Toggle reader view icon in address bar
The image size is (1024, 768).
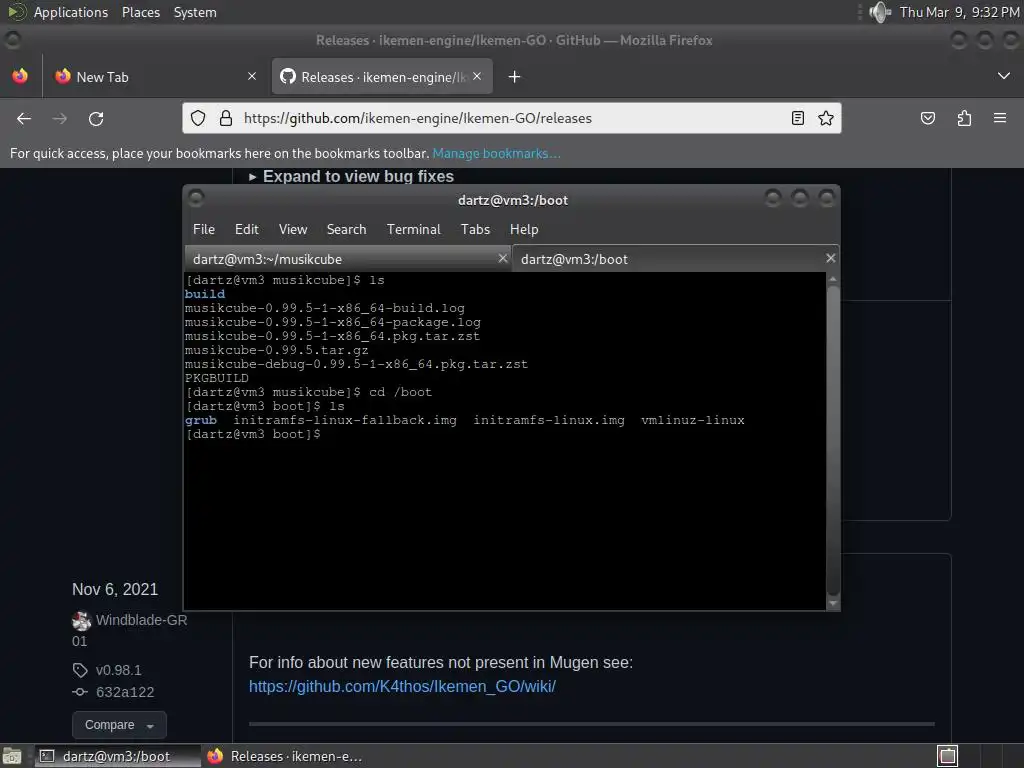(x=797, y=118)
